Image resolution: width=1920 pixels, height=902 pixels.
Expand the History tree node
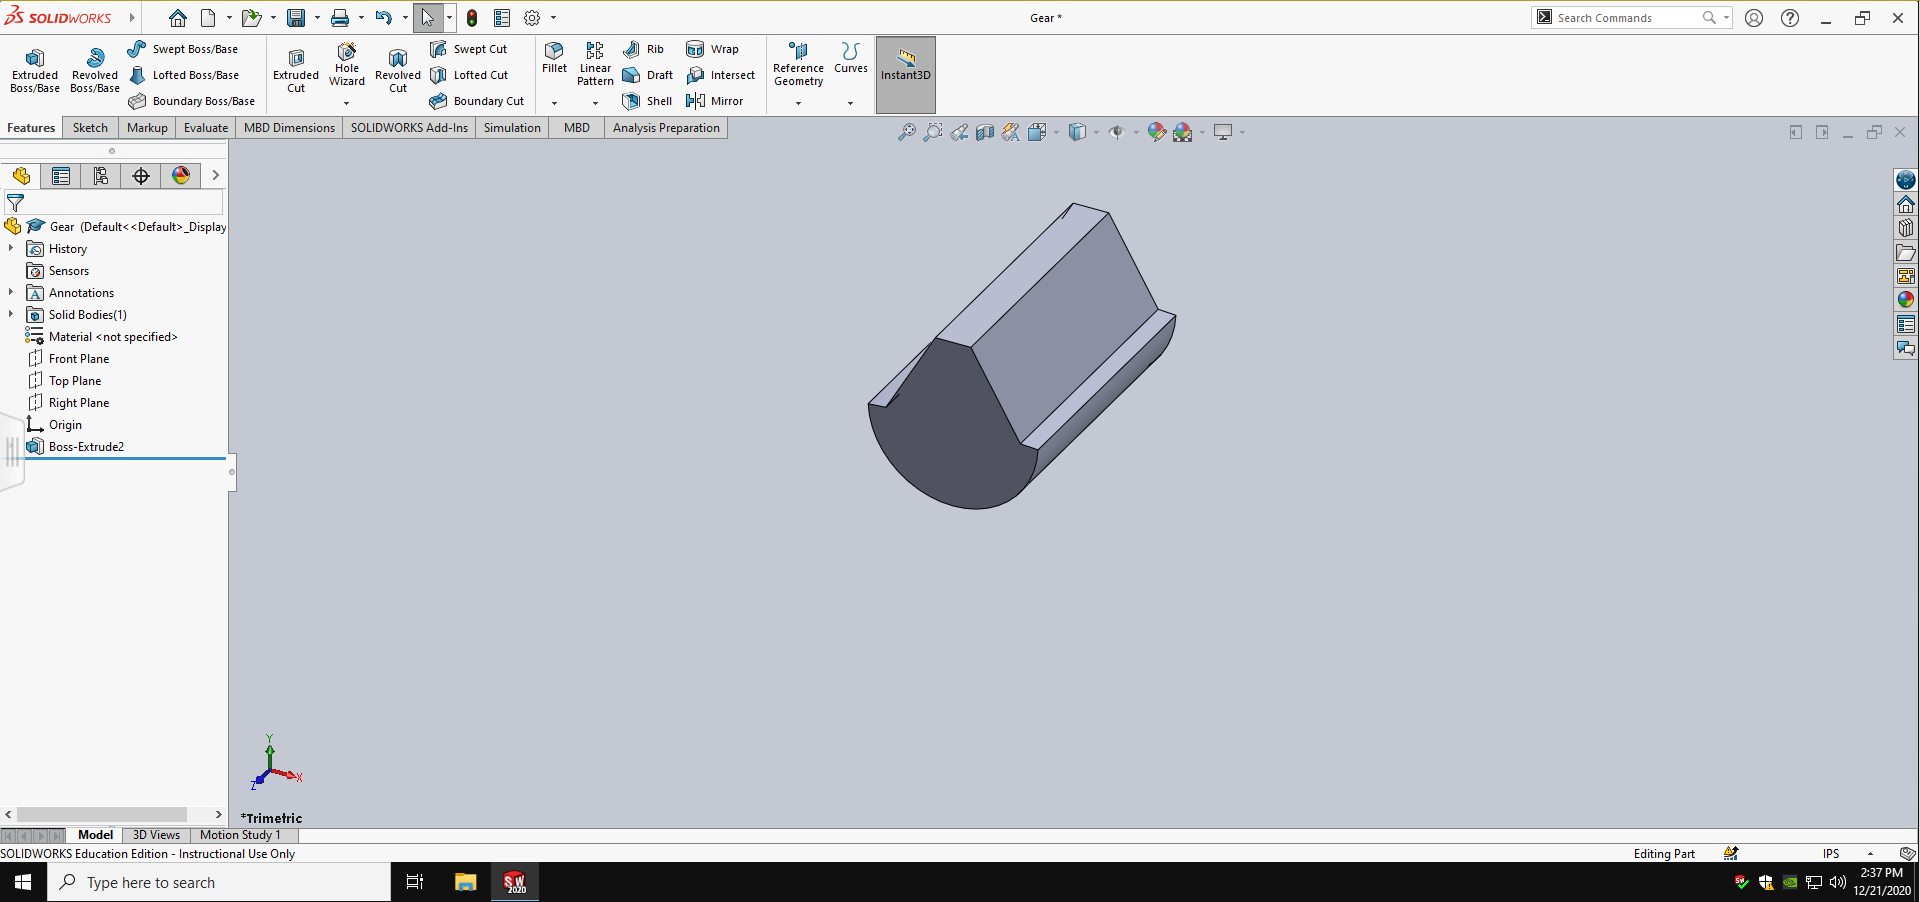11,248
